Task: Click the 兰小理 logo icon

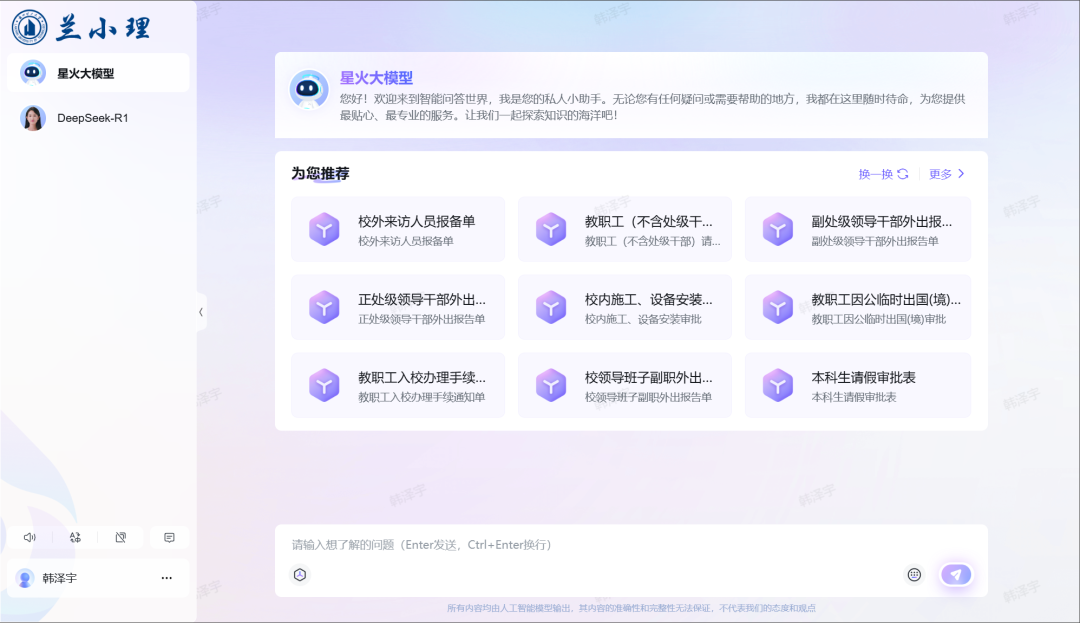Action: tap(31, 27)
